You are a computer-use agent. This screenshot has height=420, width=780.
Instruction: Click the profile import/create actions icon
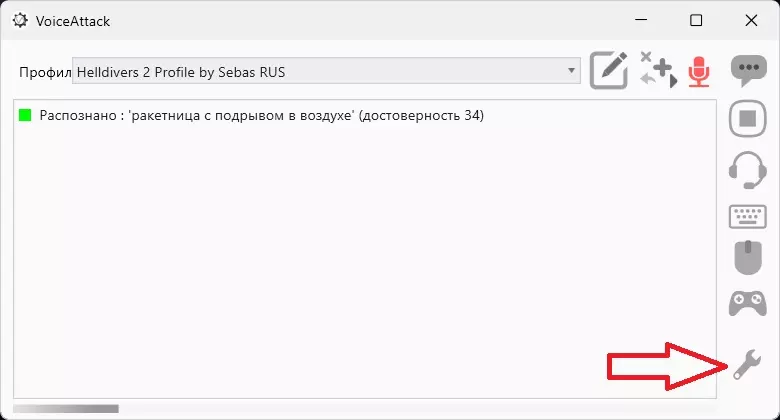tap(656, 70)
